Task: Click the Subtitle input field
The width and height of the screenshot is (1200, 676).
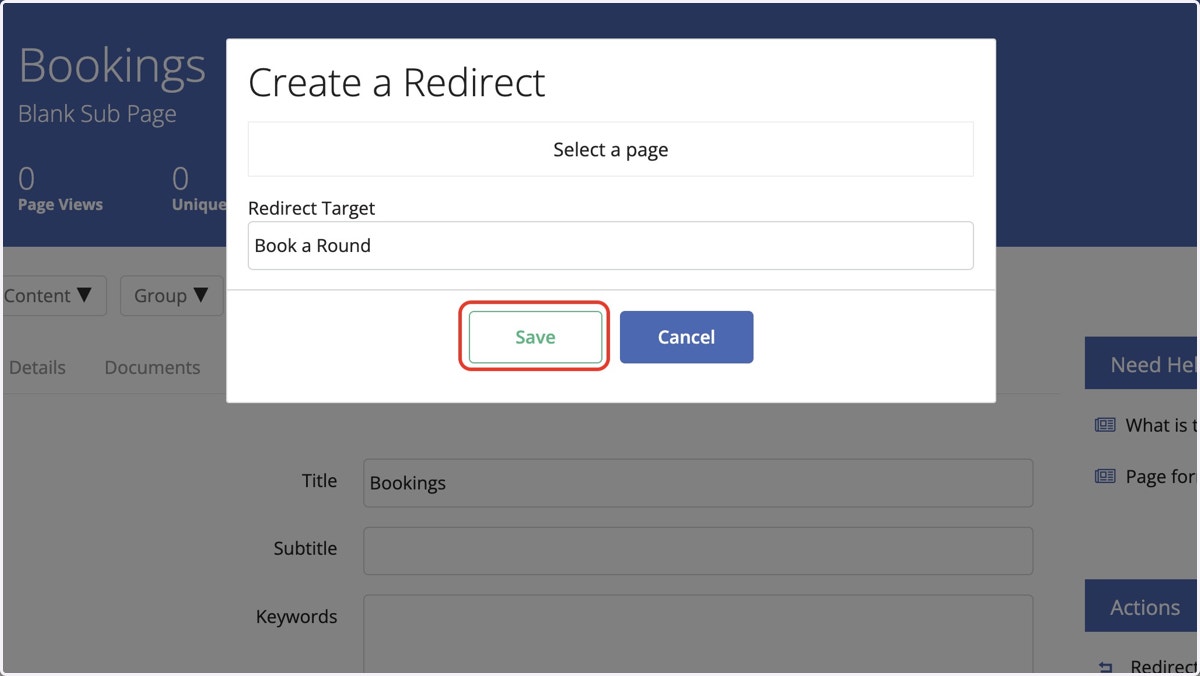Action: (x=697, y=551)
